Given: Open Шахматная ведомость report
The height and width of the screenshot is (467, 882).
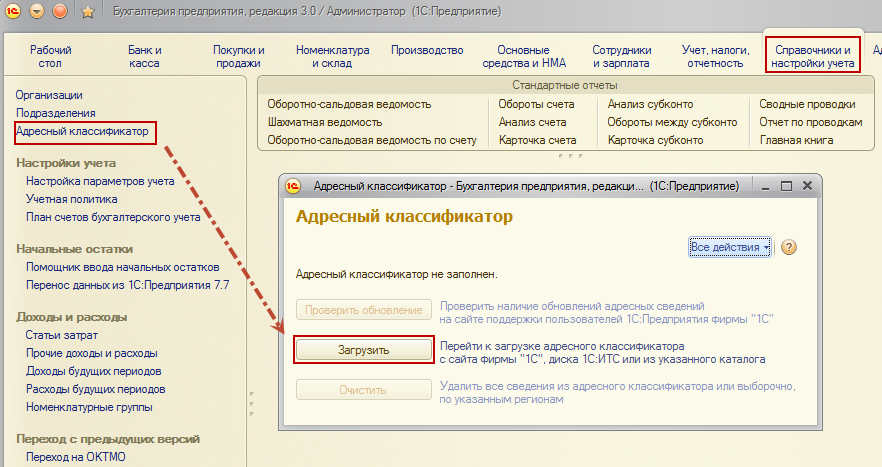Looking at the screenshot, I should click(x=325, y=122).
